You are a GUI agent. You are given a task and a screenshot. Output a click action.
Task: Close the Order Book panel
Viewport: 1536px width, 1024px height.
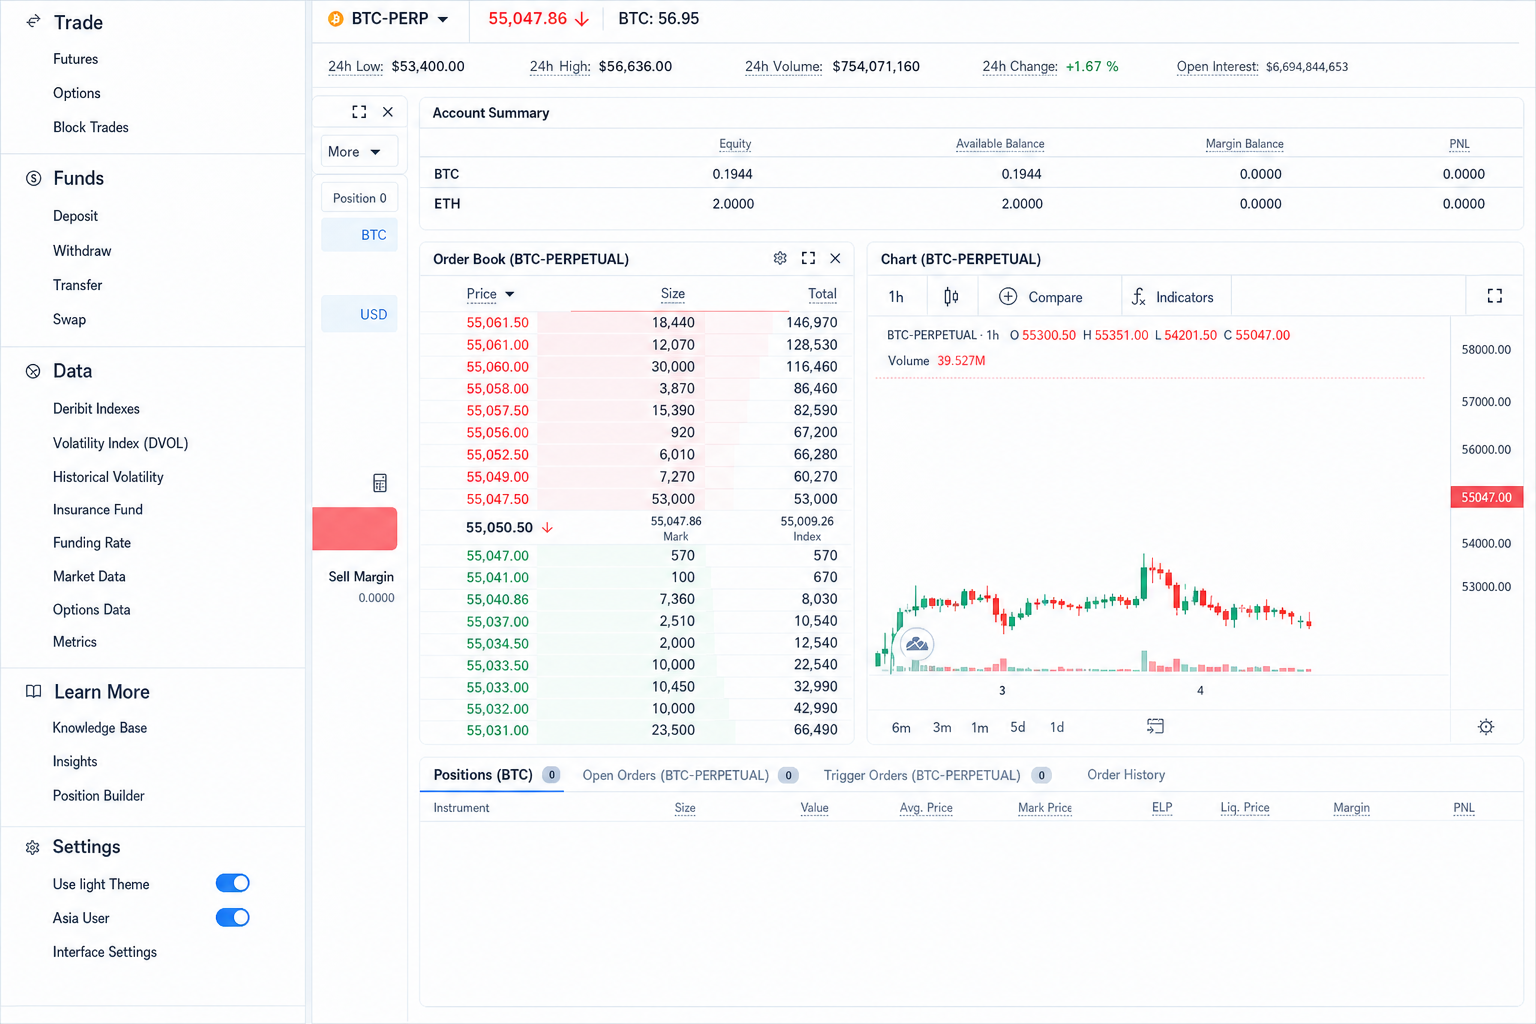pyautogui.click(x=835, y=258)
